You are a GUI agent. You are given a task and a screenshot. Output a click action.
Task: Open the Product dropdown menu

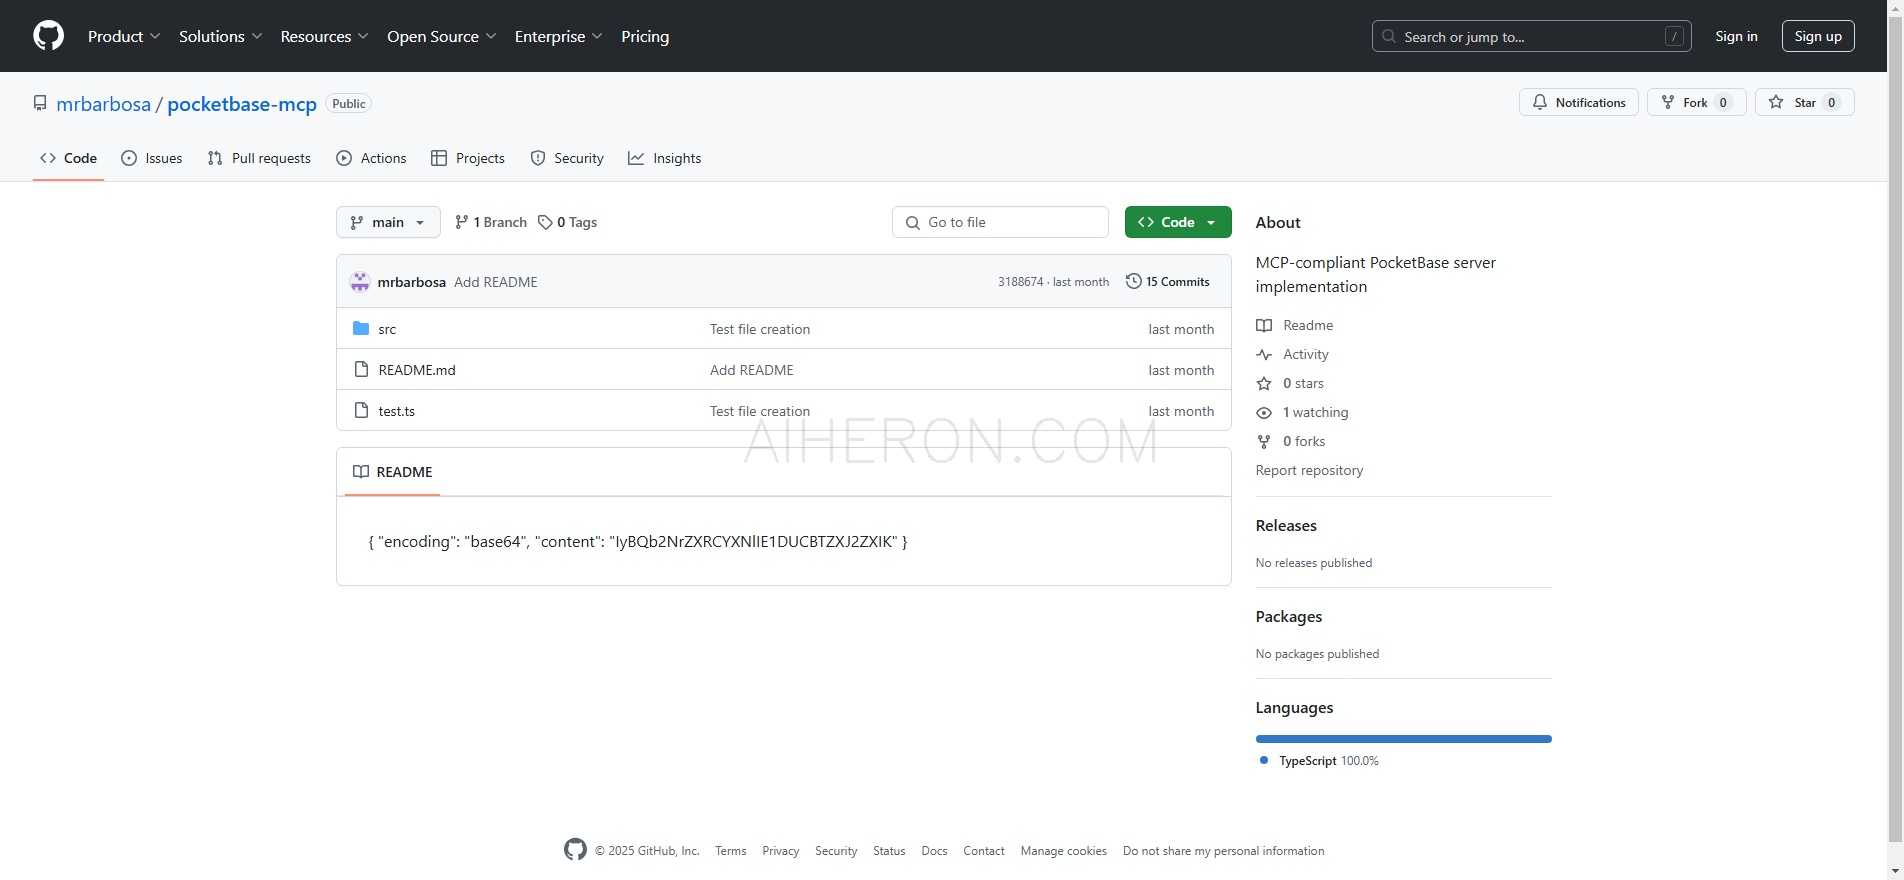click(x=123, y=36)
